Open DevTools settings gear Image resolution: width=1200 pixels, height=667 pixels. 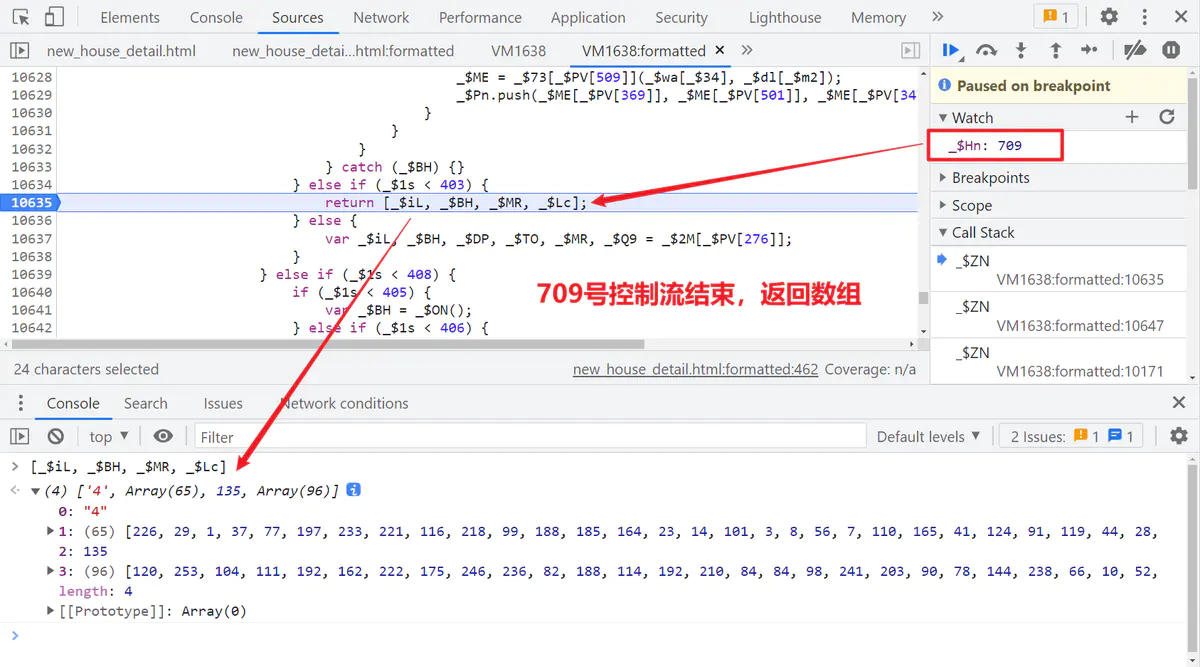1109,17
